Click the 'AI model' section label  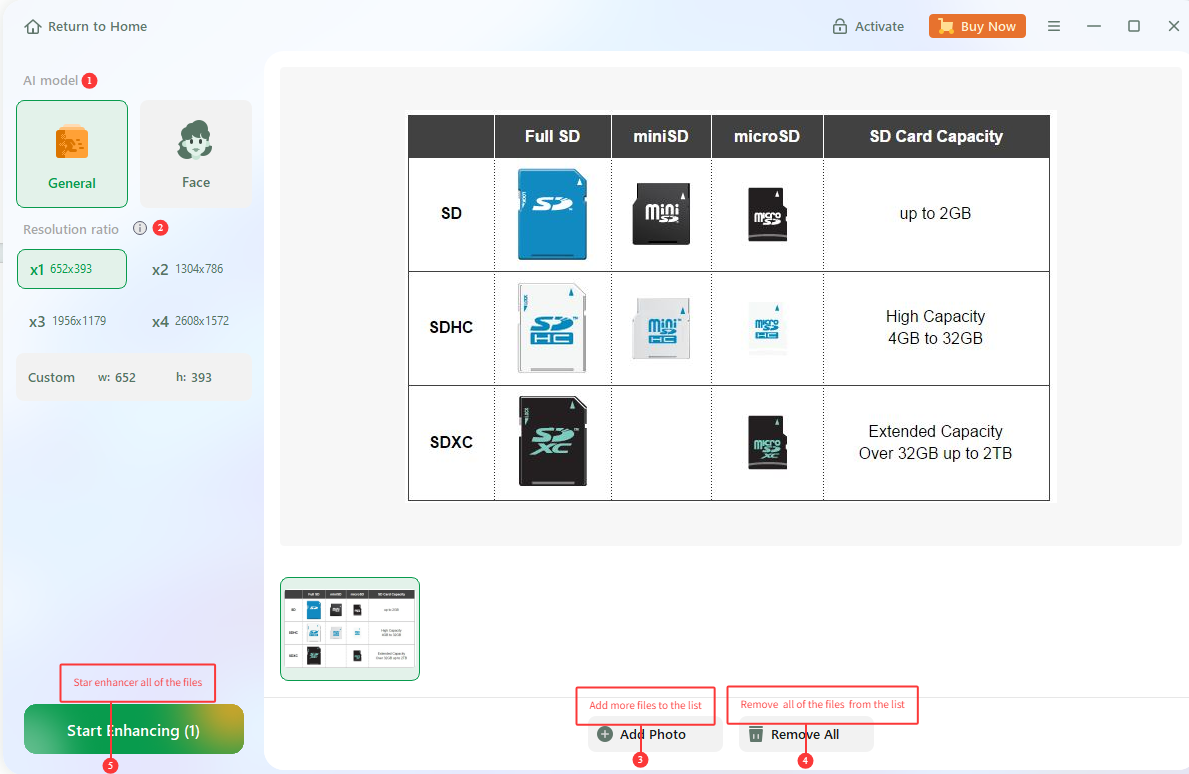point(50,80)
